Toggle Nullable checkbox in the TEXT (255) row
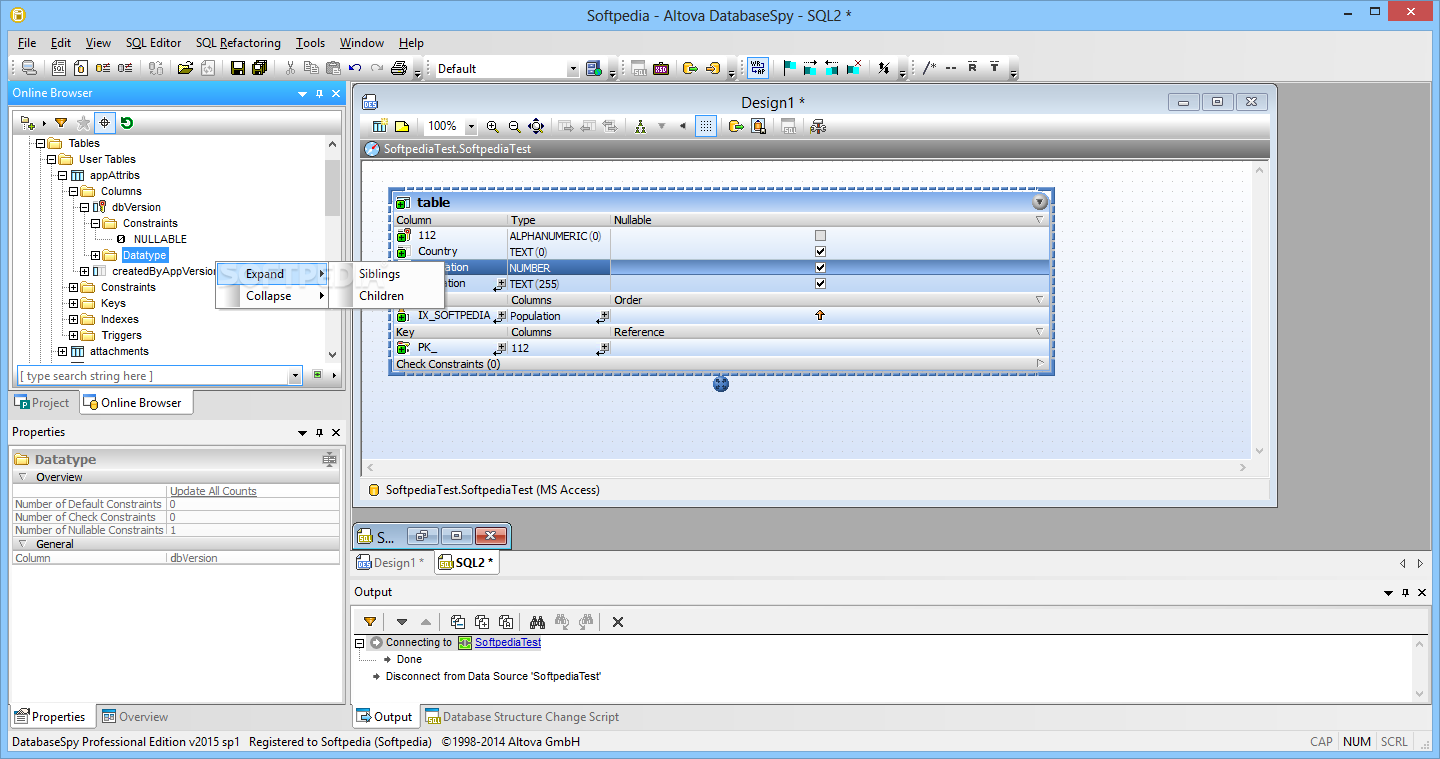This screenshot has width=1440, height=759. tap(820, 284)
